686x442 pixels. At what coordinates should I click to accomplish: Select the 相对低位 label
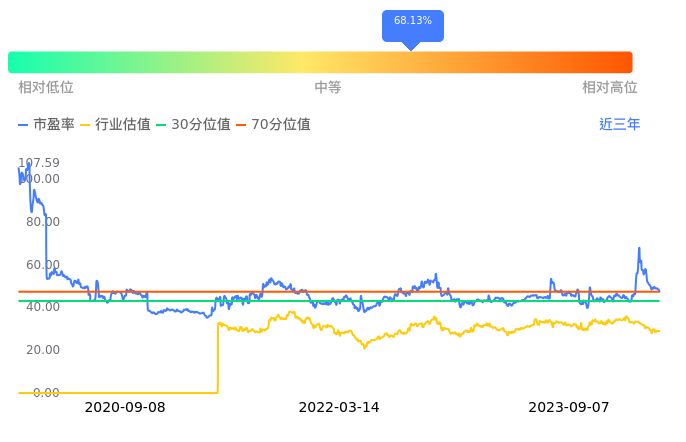click(x=46, y=88)
